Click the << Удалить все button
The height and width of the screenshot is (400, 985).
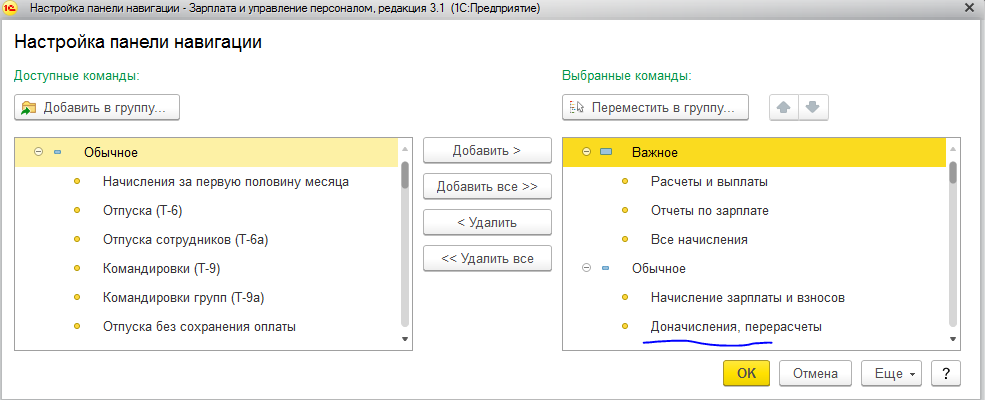click(487, 258)
